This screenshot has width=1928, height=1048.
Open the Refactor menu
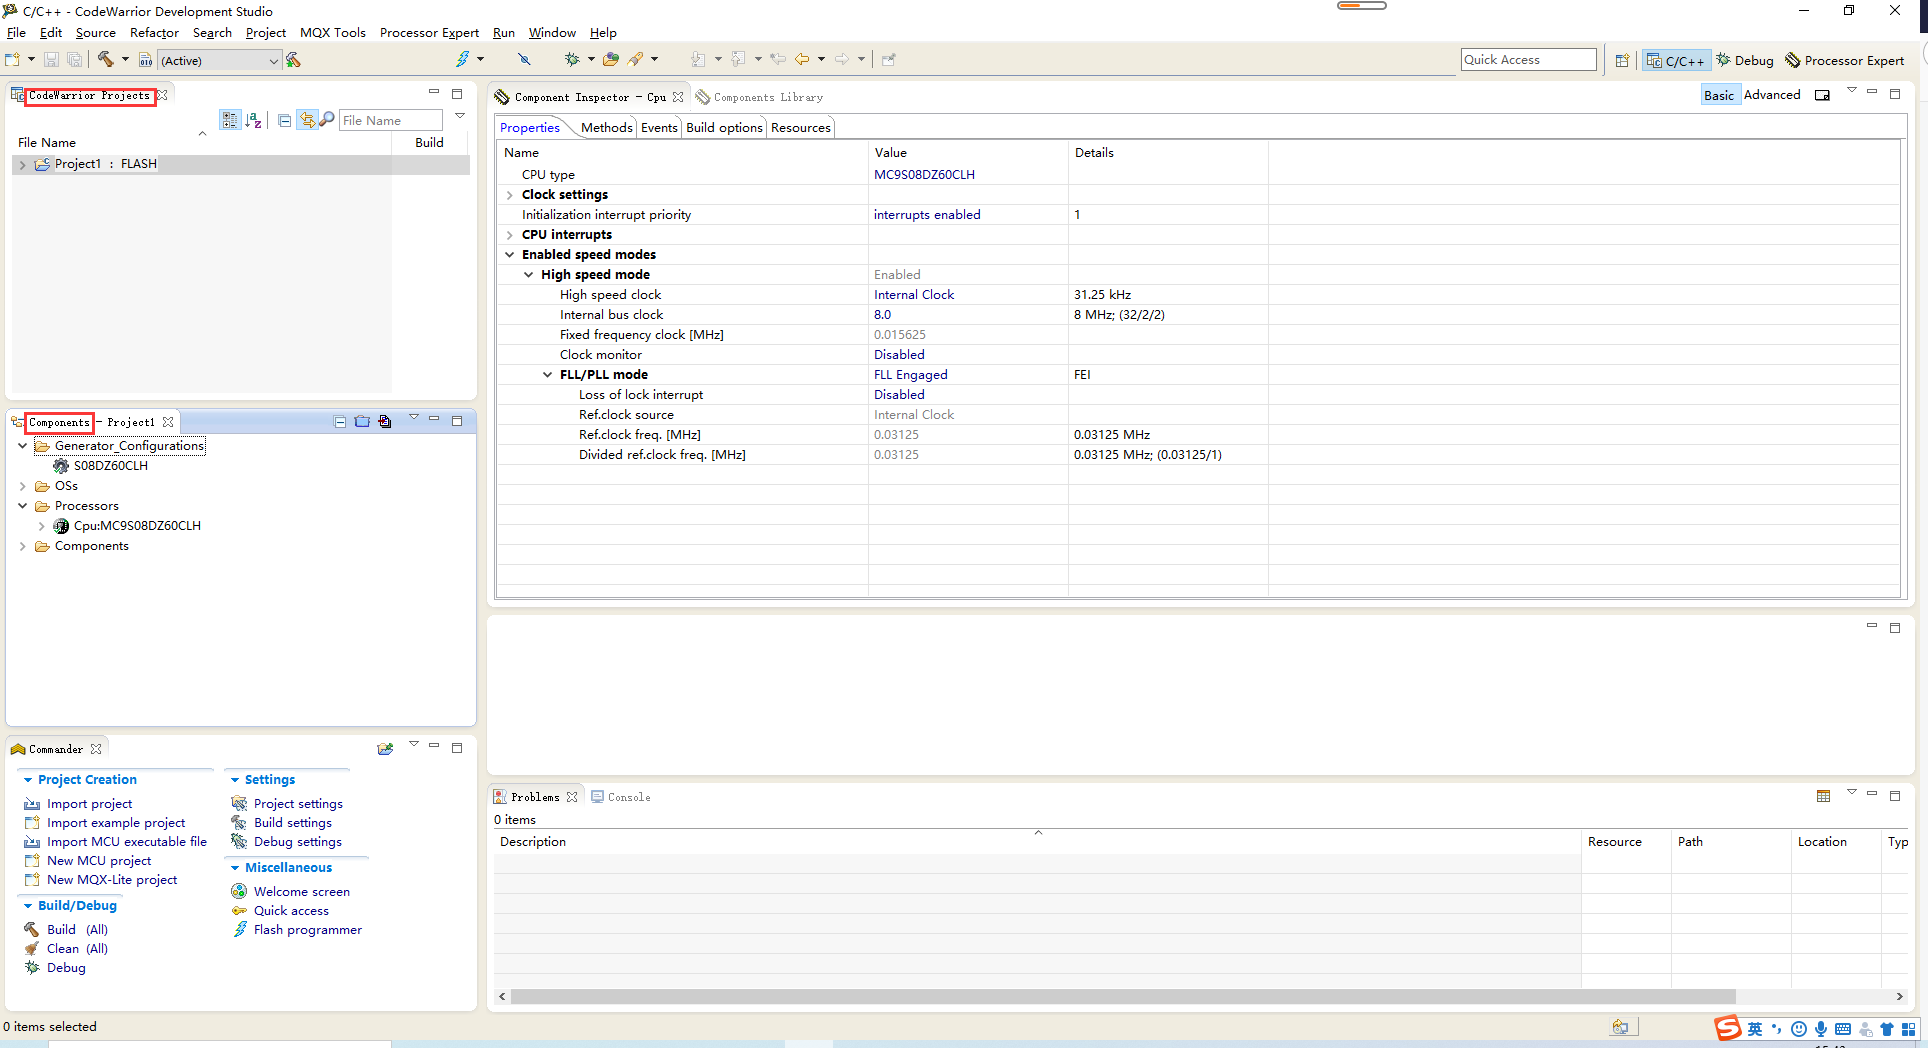(x=154, y=33)
